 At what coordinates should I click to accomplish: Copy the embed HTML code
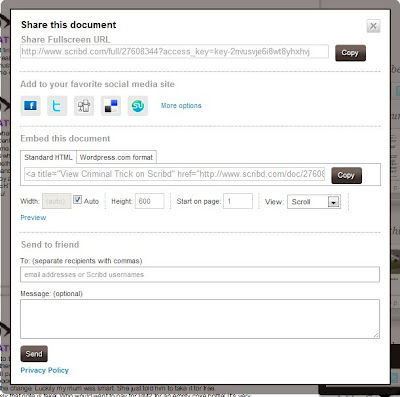pyautogui.click(x=346, y=175)
